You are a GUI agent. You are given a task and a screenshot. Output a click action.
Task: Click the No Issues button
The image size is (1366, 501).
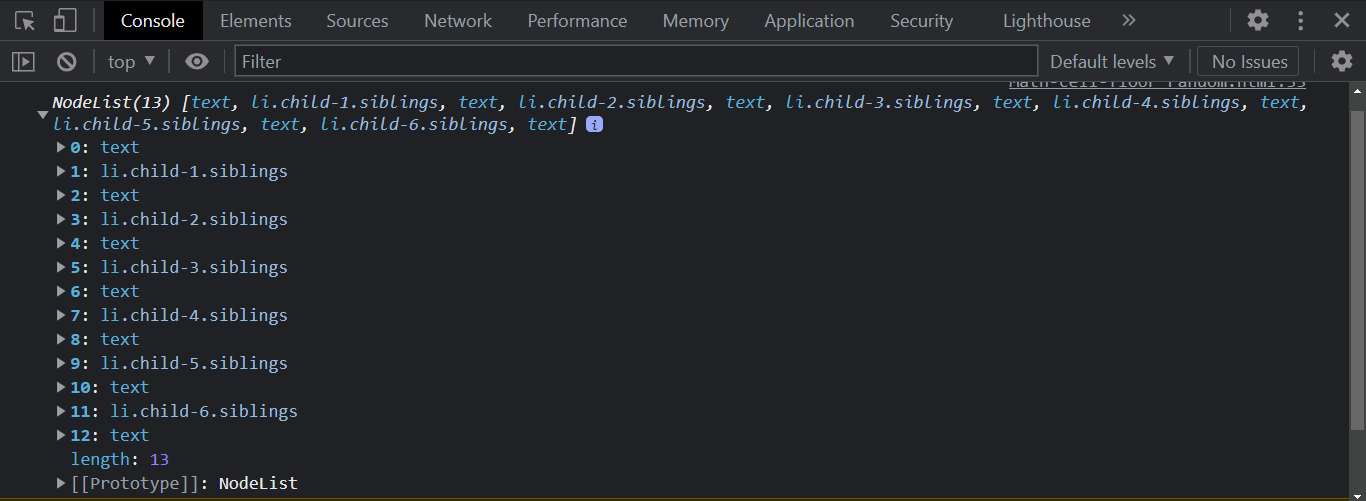[x=1250, y=62]
